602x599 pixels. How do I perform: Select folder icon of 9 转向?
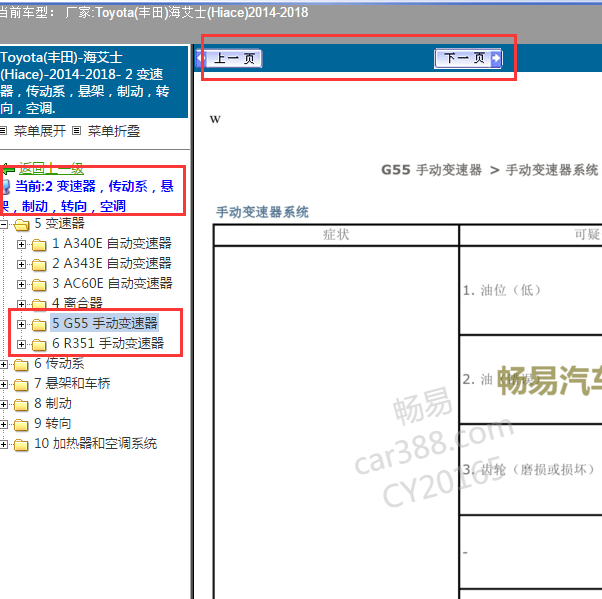(21, 425)
